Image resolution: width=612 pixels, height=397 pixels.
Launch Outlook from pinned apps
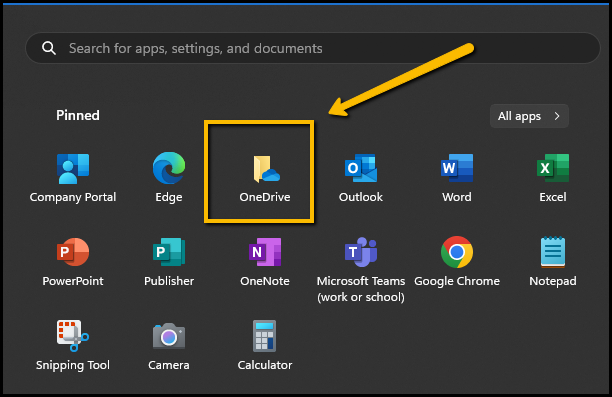pyautogui.click(x=361, y=178)
